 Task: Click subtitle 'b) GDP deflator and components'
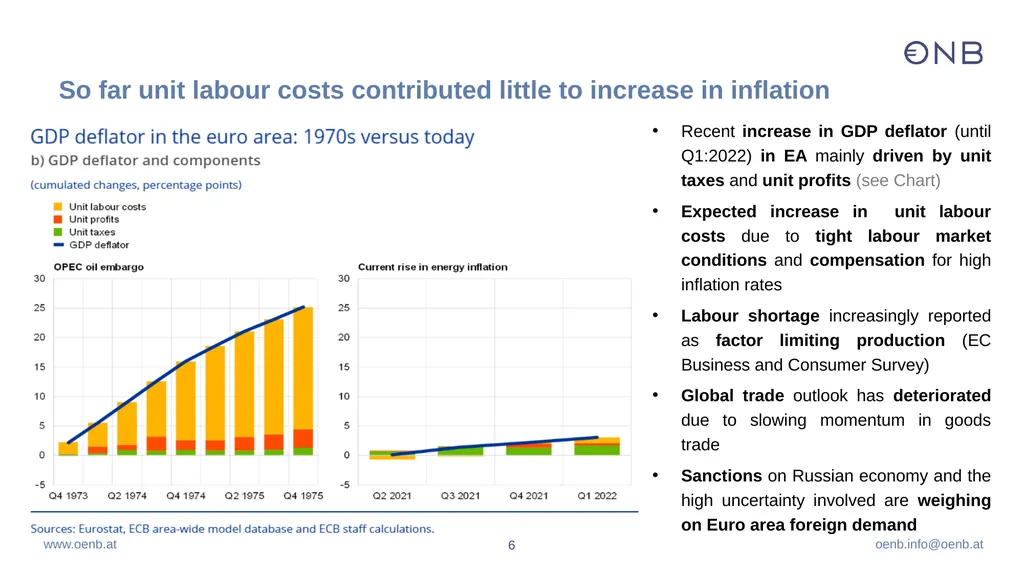click(x=146, y=160)
